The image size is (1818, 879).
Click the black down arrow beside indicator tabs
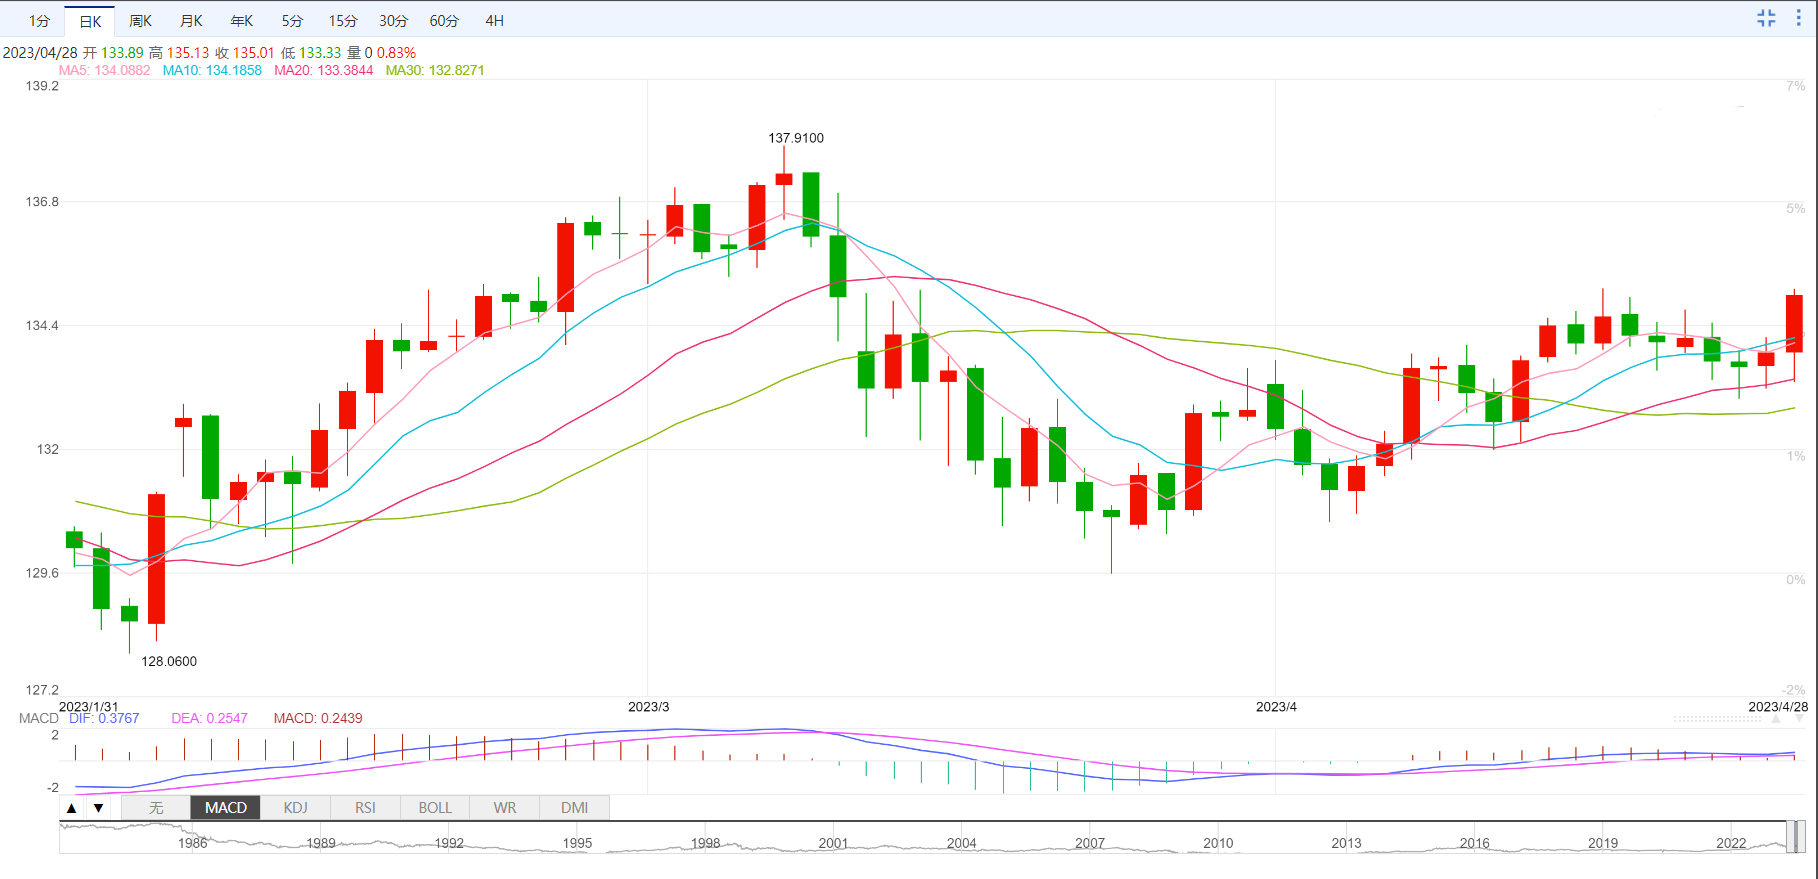[98, 808]
